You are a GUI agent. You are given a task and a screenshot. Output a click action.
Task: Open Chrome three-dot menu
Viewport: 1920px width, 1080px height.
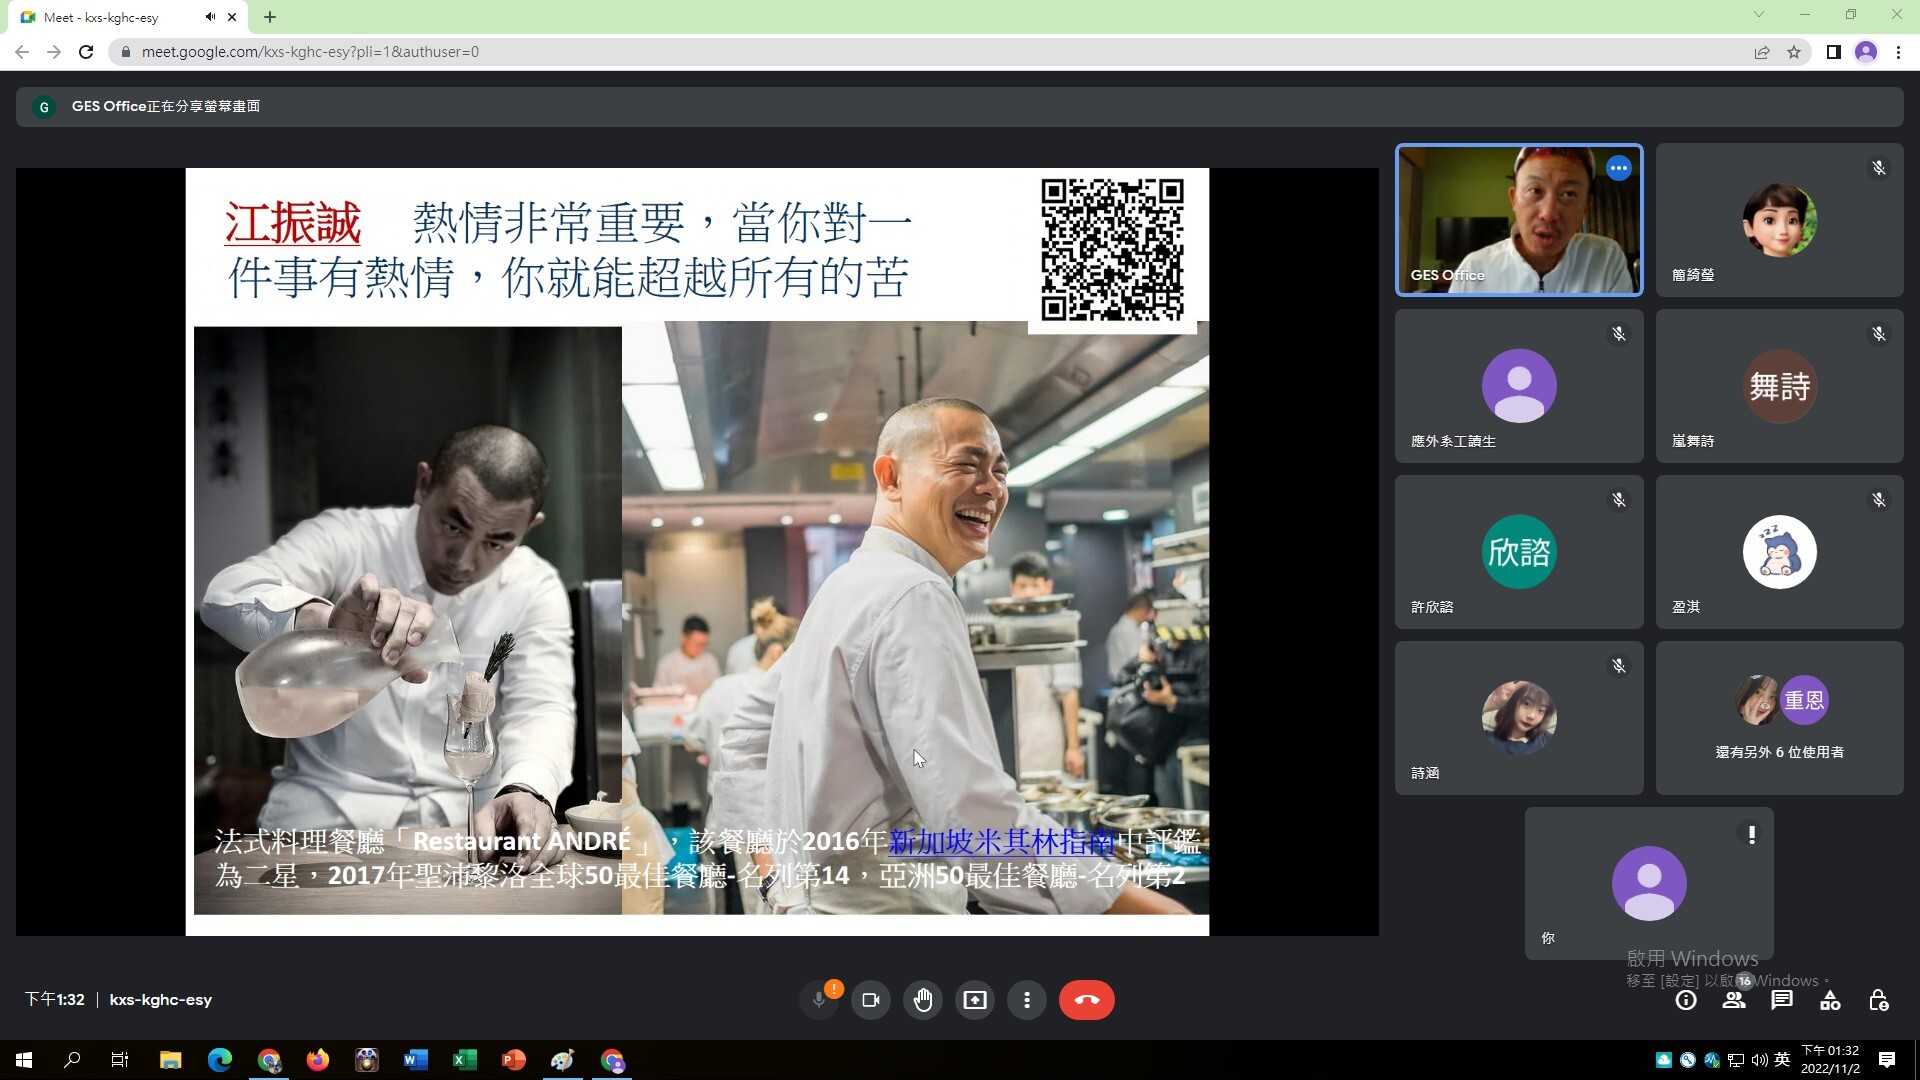pyautogui.click(x=1898, y=52)
